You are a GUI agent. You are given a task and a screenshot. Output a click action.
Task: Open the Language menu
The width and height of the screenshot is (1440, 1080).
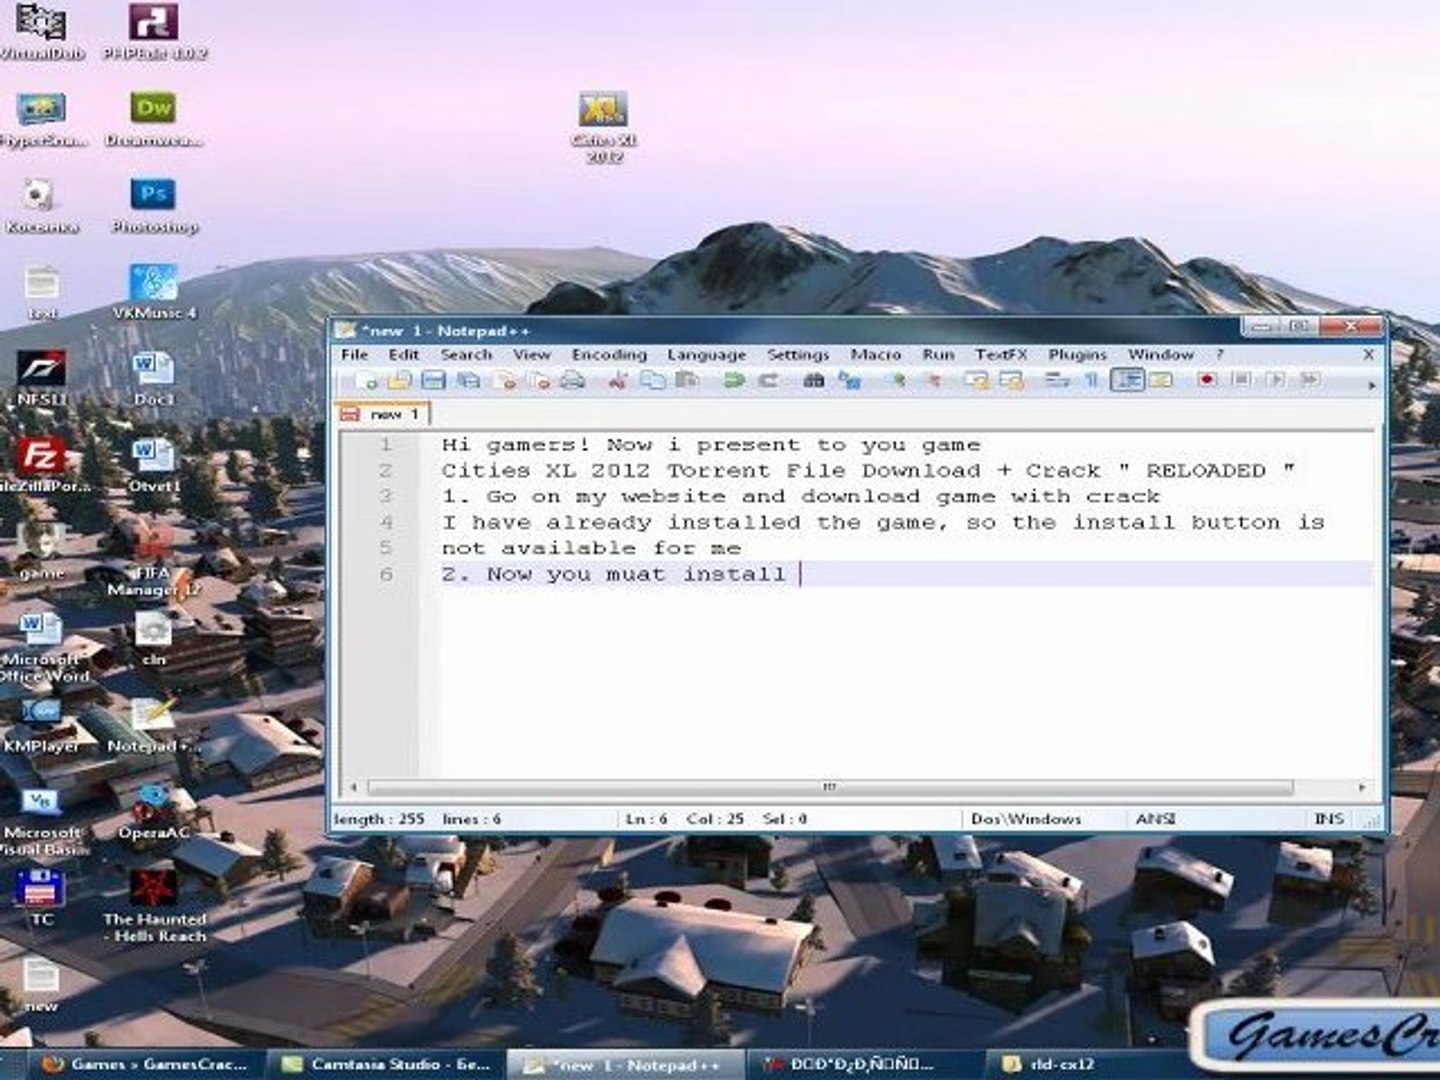(706, 355)
